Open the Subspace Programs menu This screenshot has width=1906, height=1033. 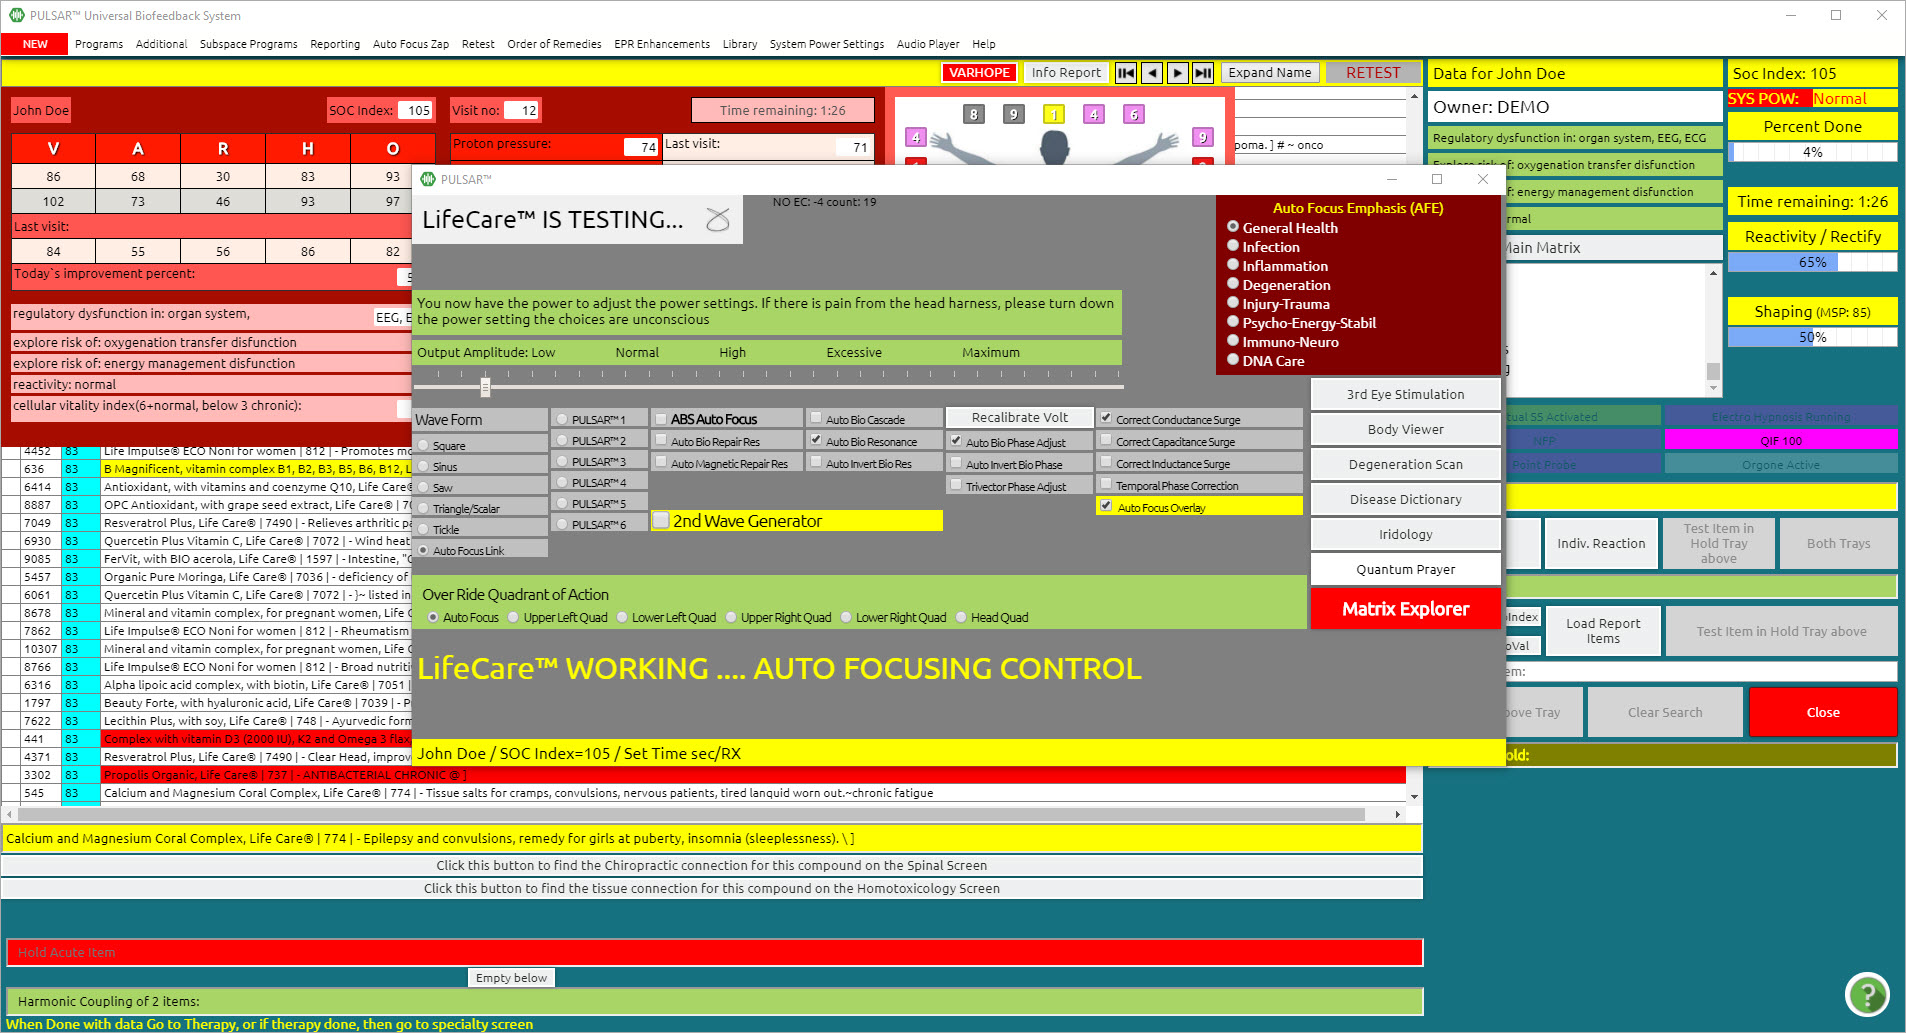[248, 44]
